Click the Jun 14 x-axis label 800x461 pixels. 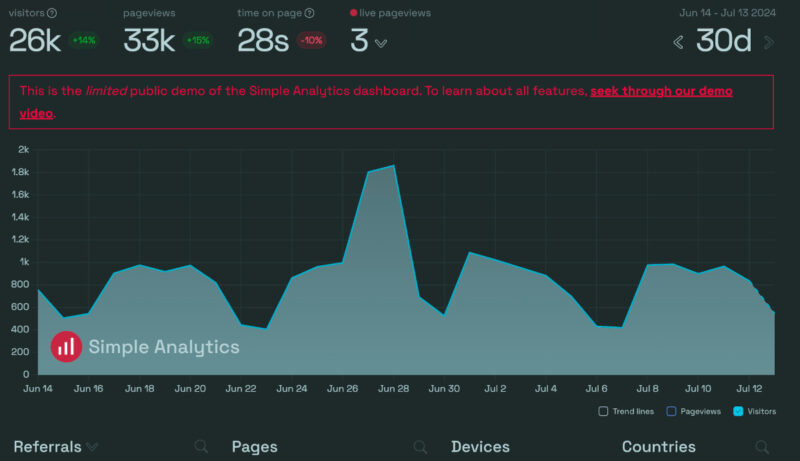[x=38, y=389]
